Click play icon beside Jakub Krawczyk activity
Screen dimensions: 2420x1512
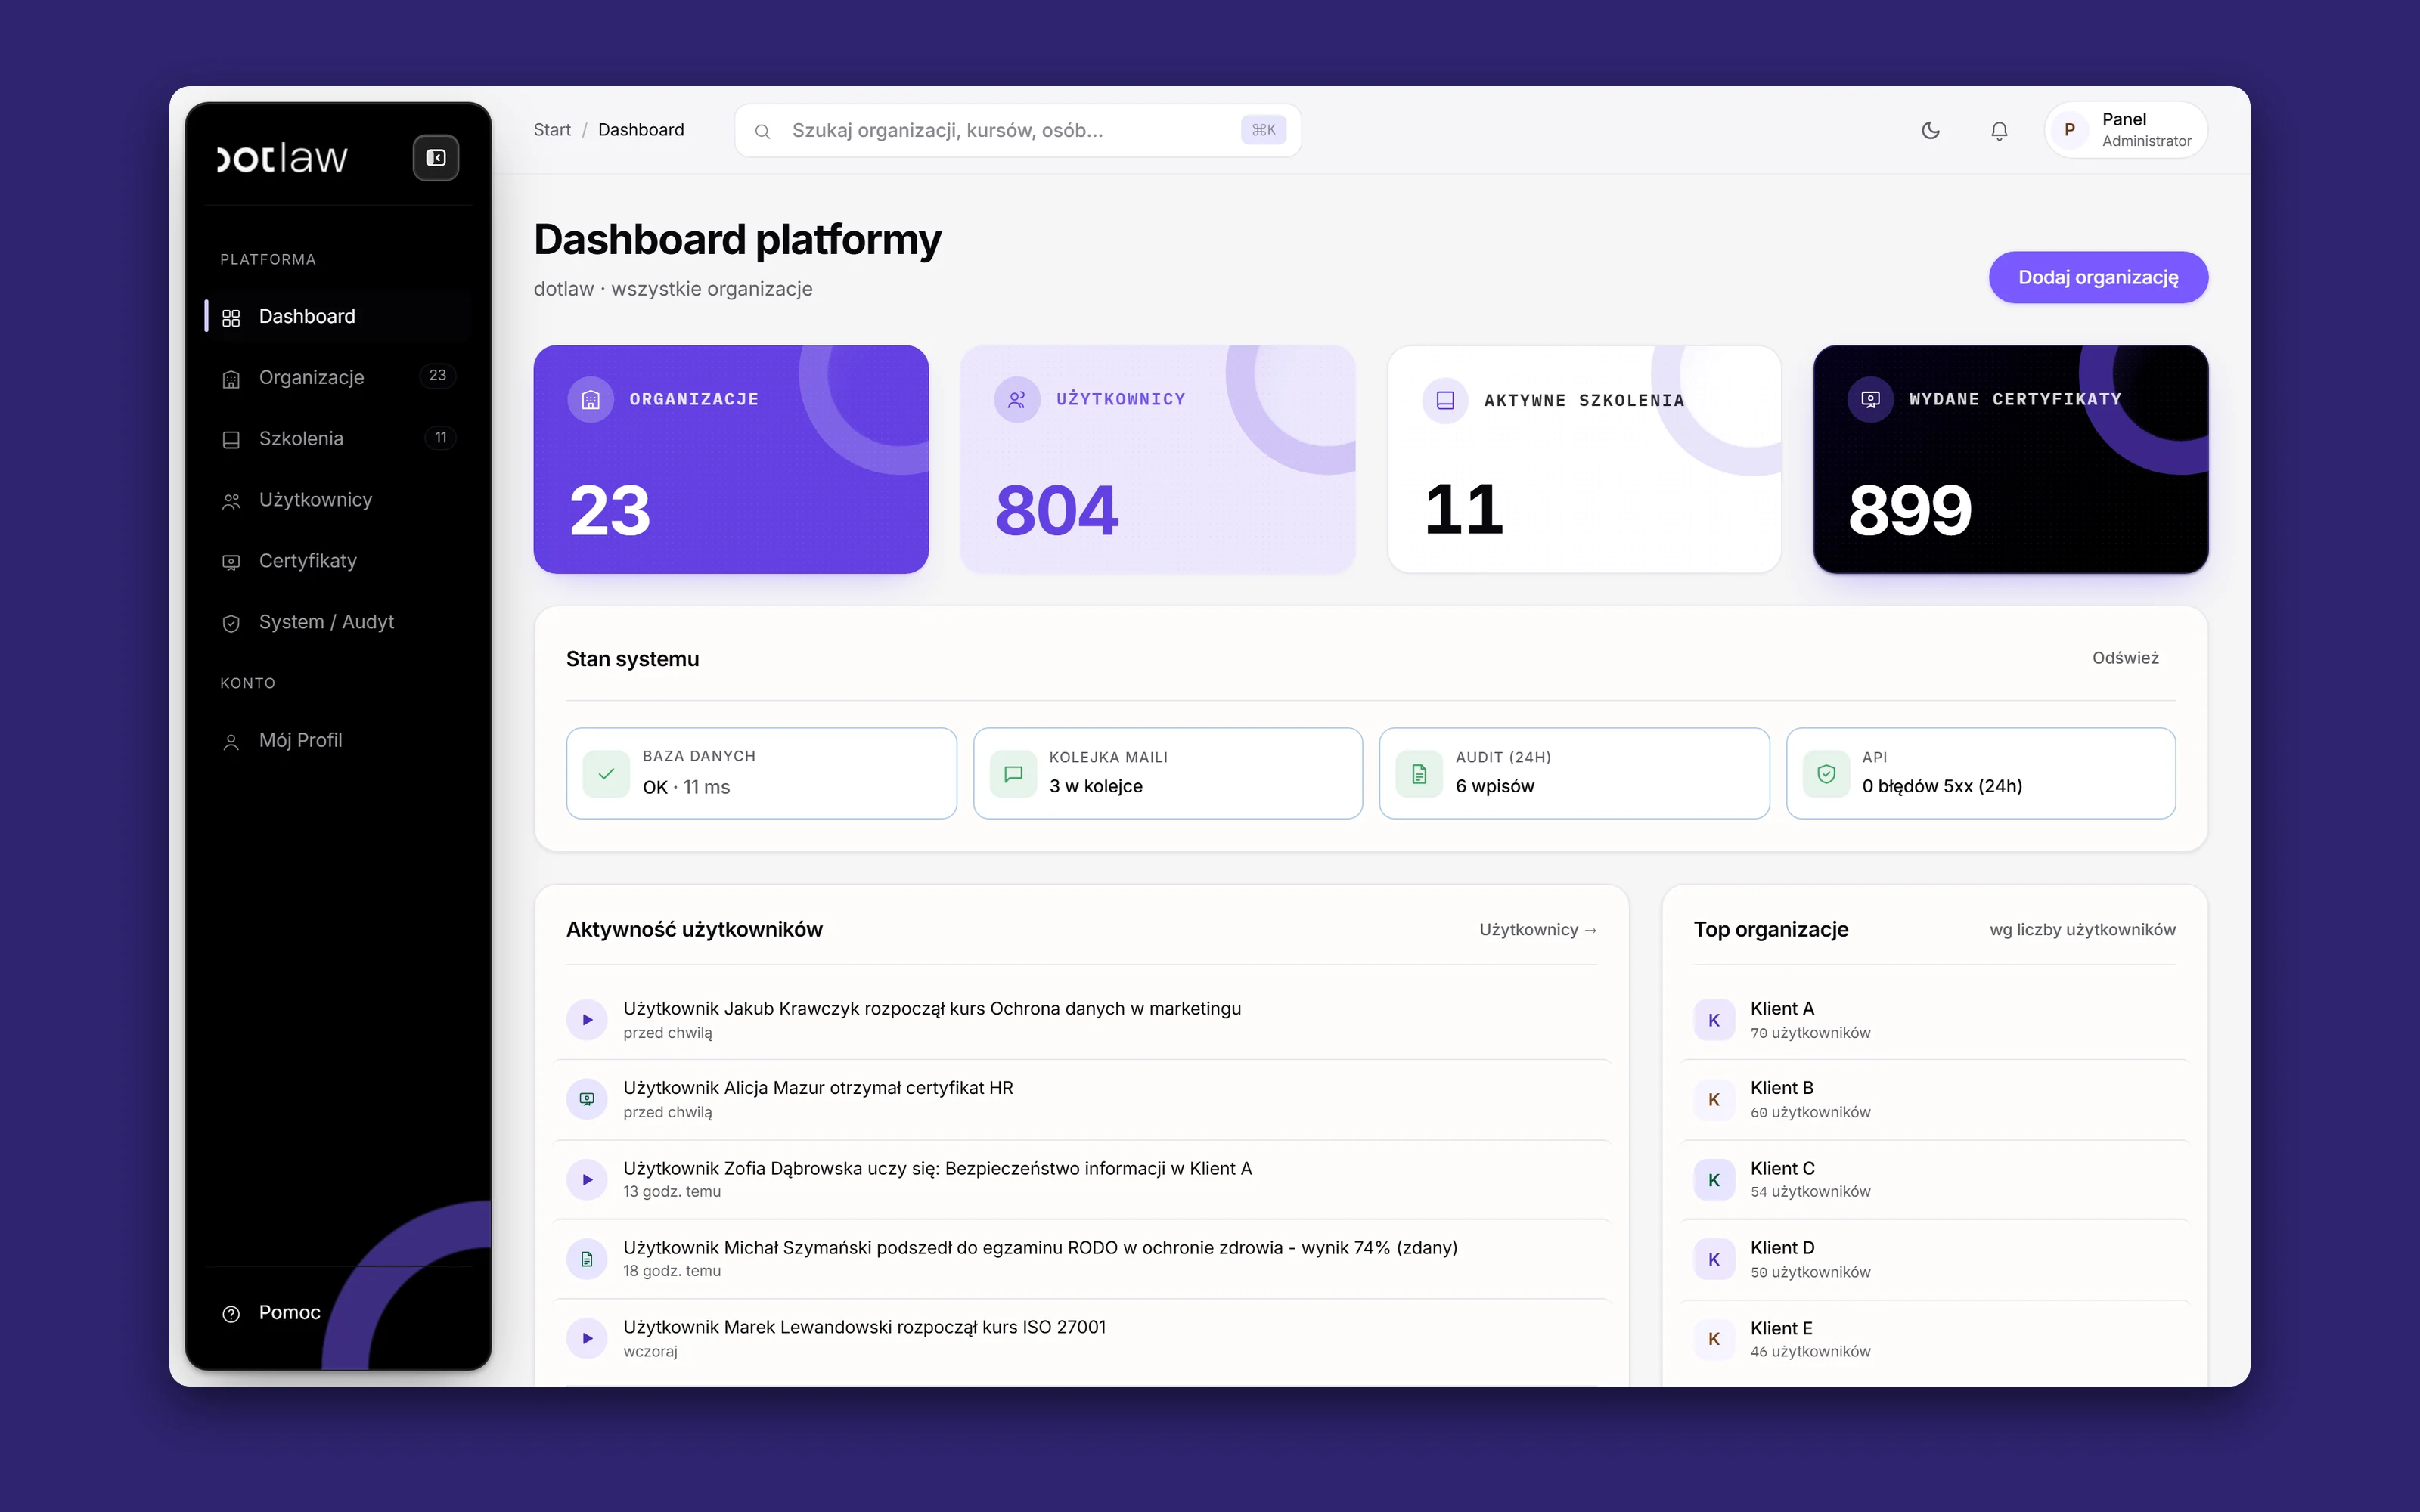pyautogui.click(x=587, y=1020)
